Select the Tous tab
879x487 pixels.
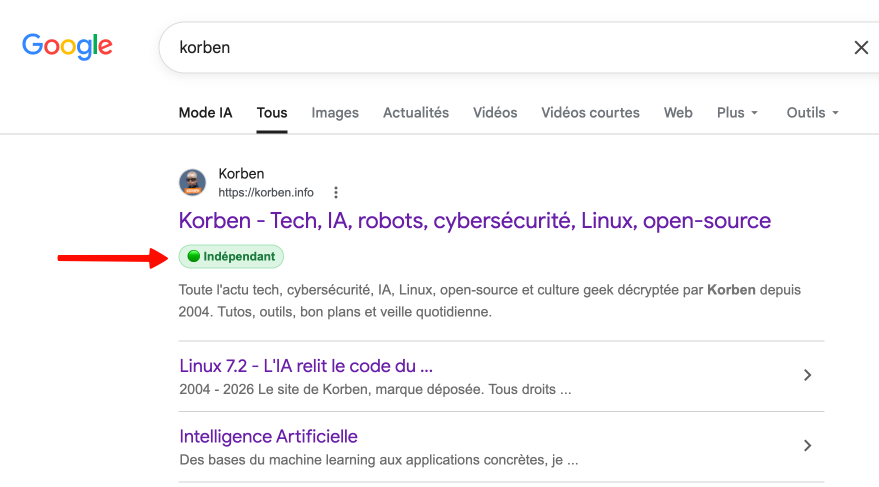[x=272, y=113]
